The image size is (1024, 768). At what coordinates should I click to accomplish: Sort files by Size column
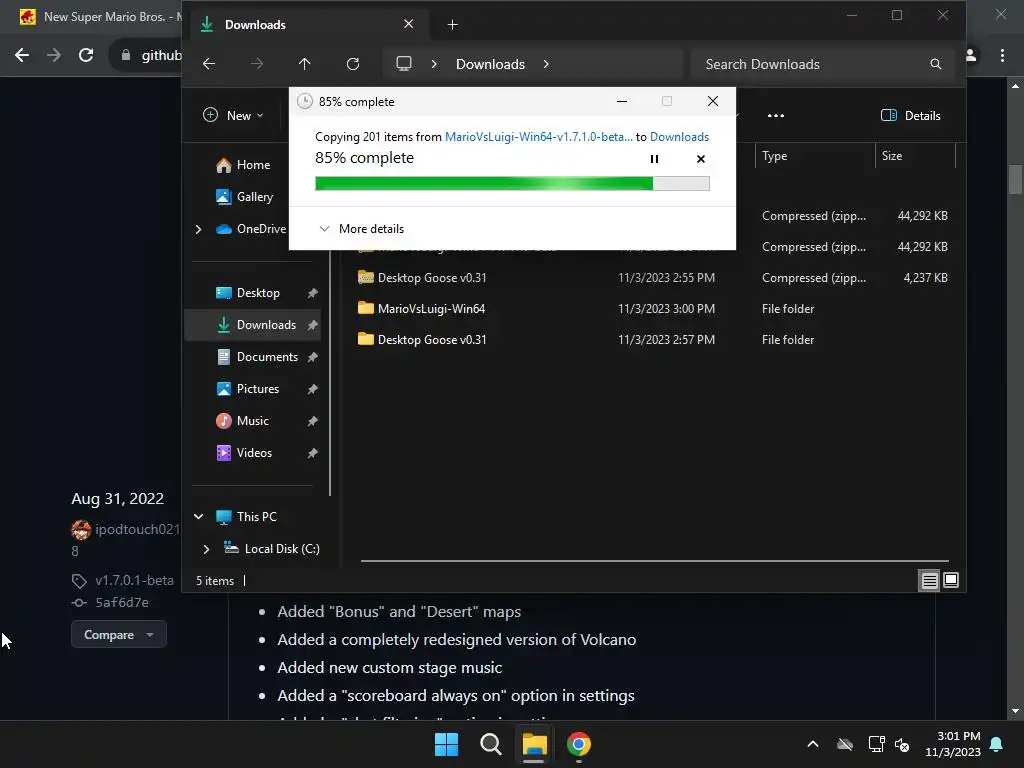pos(914,156)
